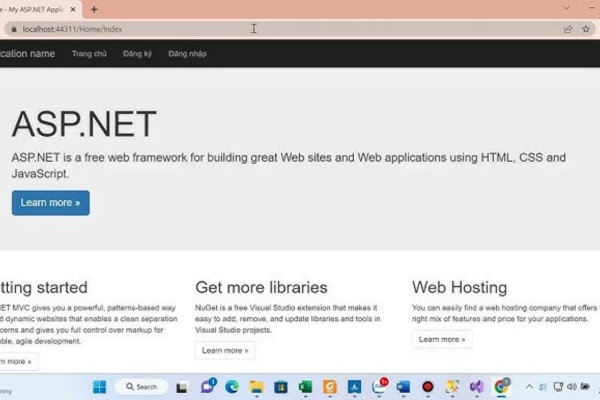Go to Trang chủ in the navbar
Image resolution: width=600 pixels, height=400 pixels.
89,54
